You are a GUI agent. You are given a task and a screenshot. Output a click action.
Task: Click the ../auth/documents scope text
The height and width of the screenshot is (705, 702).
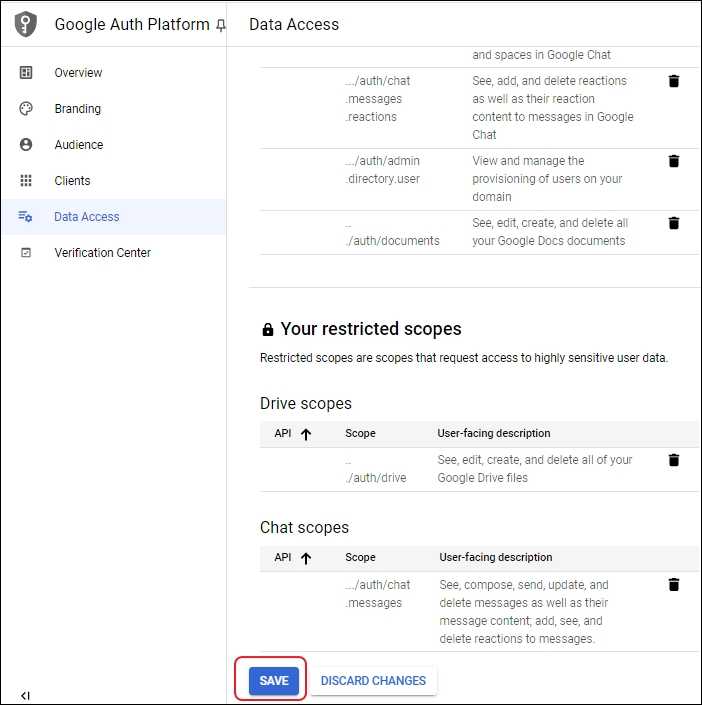tap(393, 232)
